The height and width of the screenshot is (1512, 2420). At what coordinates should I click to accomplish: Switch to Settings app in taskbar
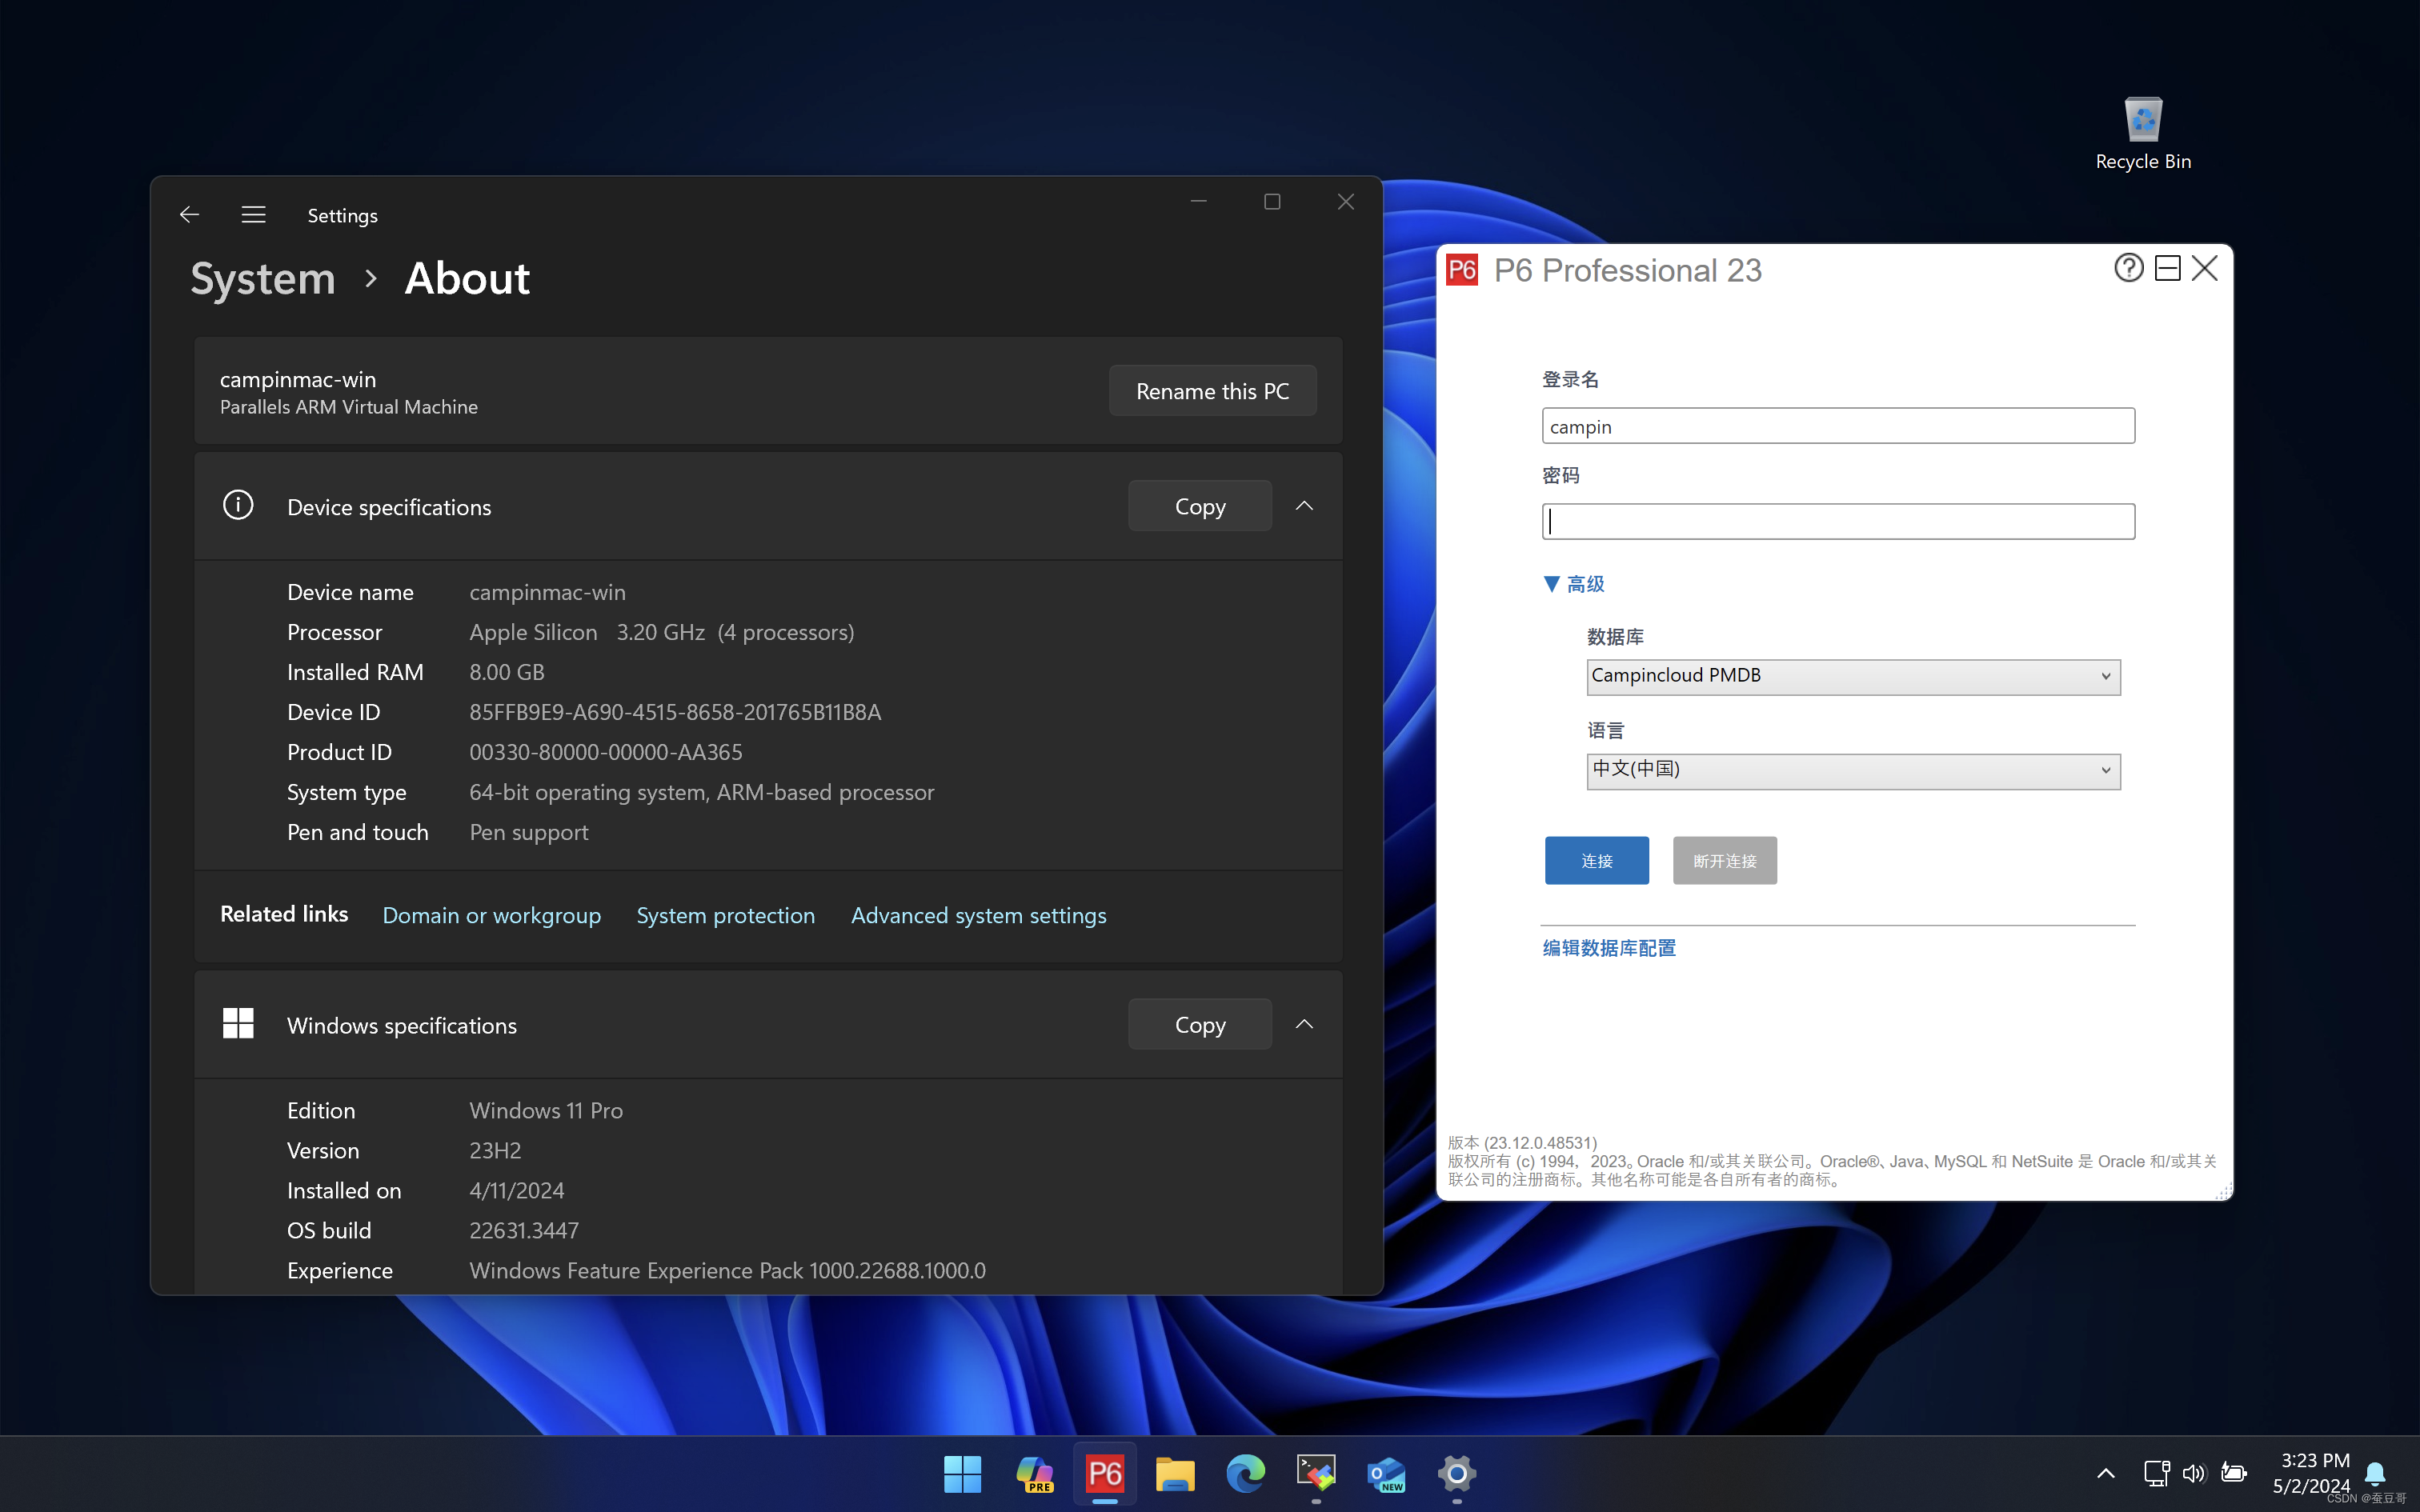(1457, 1474)
